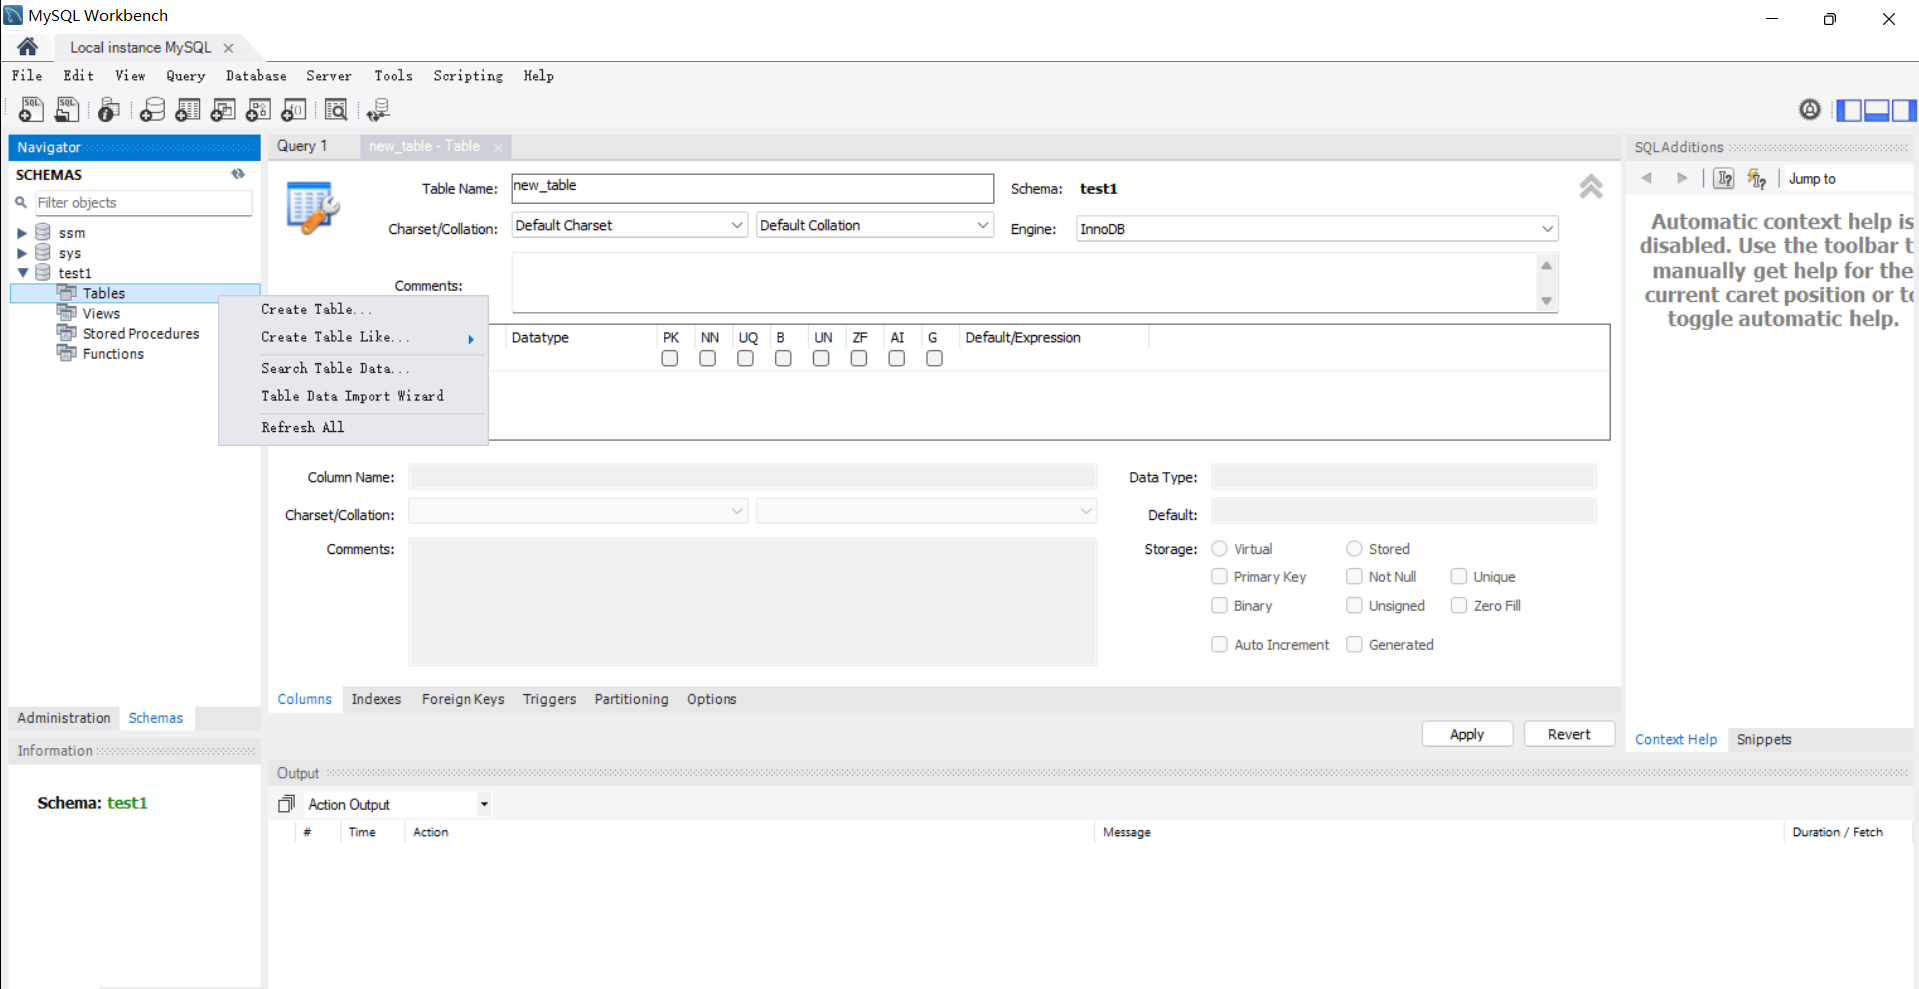Toggle the left sidebar panel visibility
Image resolution: width=1919 pixels, height=989 pixels.
1849,110
